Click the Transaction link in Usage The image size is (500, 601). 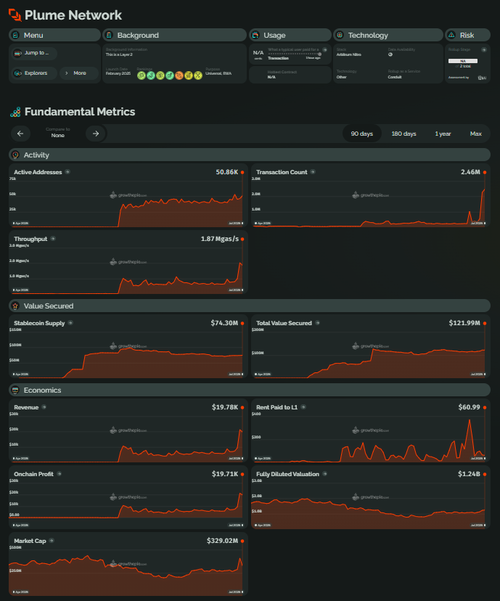click(278, 58)
